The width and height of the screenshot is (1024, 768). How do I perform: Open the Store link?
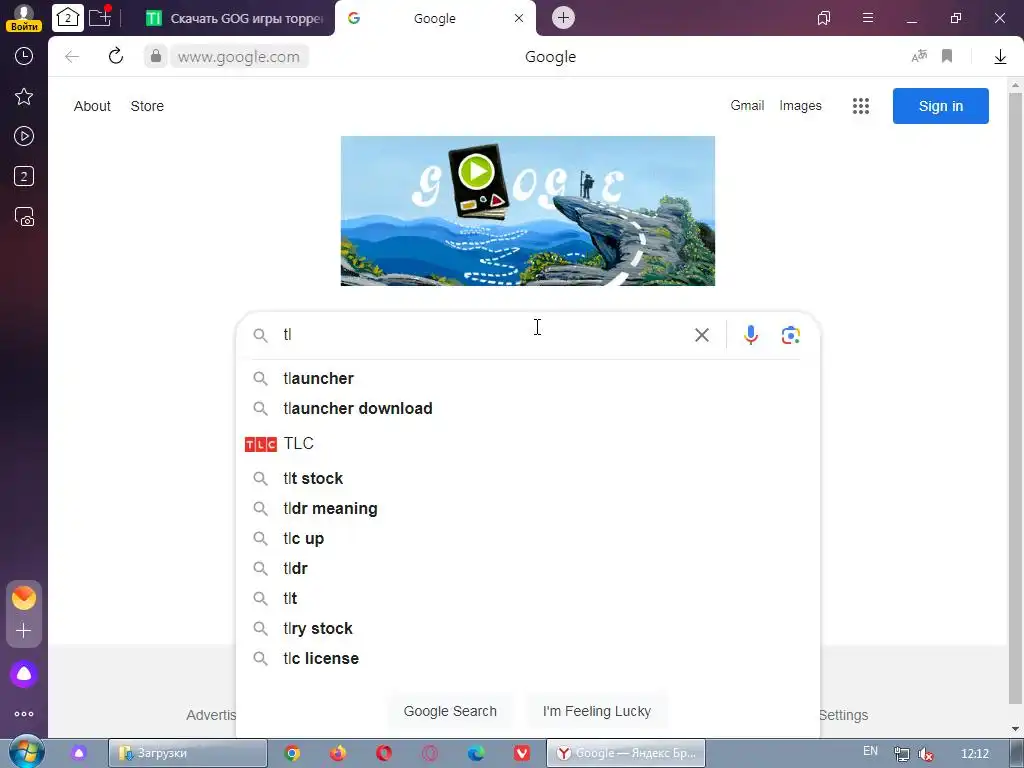tap(147, 106)
